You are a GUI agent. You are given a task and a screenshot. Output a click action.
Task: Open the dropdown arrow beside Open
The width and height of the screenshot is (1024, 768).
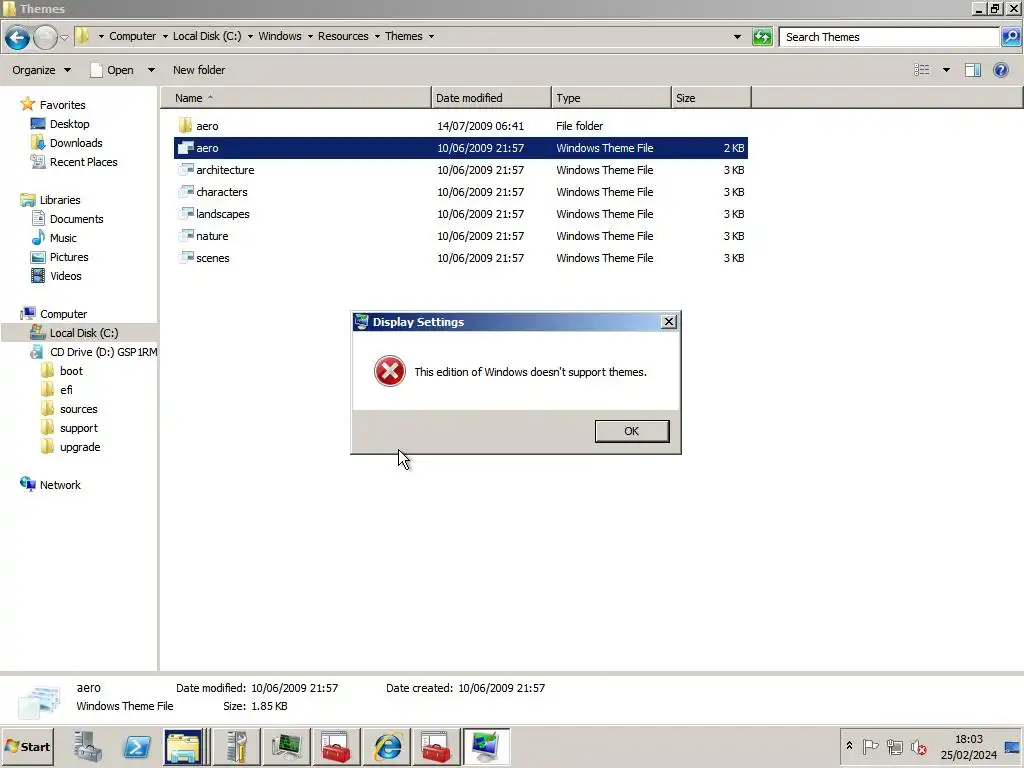coord(151,70)
